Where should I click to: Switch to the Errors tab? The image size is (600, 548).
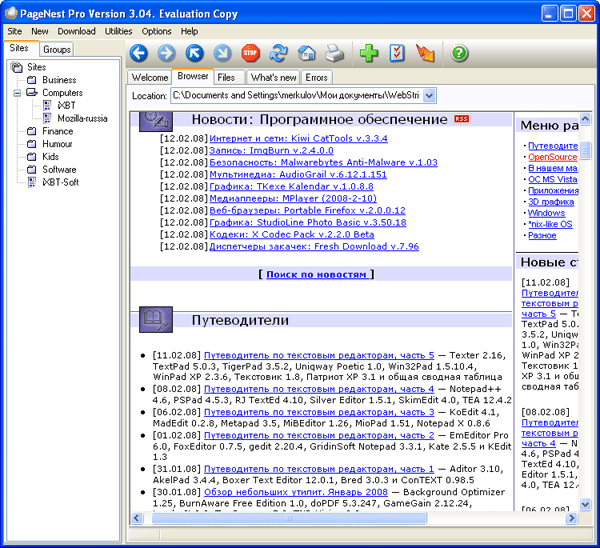(x=316, y=78)
